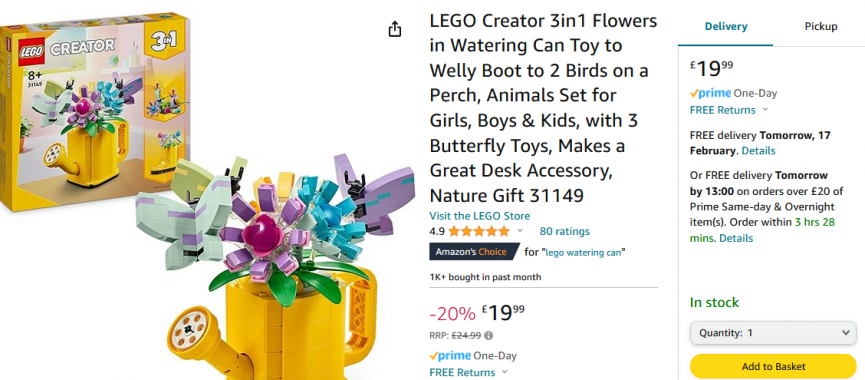Expand FREE Returns below price
This screenshot has width=865, height=380.
tap(469, 372)
